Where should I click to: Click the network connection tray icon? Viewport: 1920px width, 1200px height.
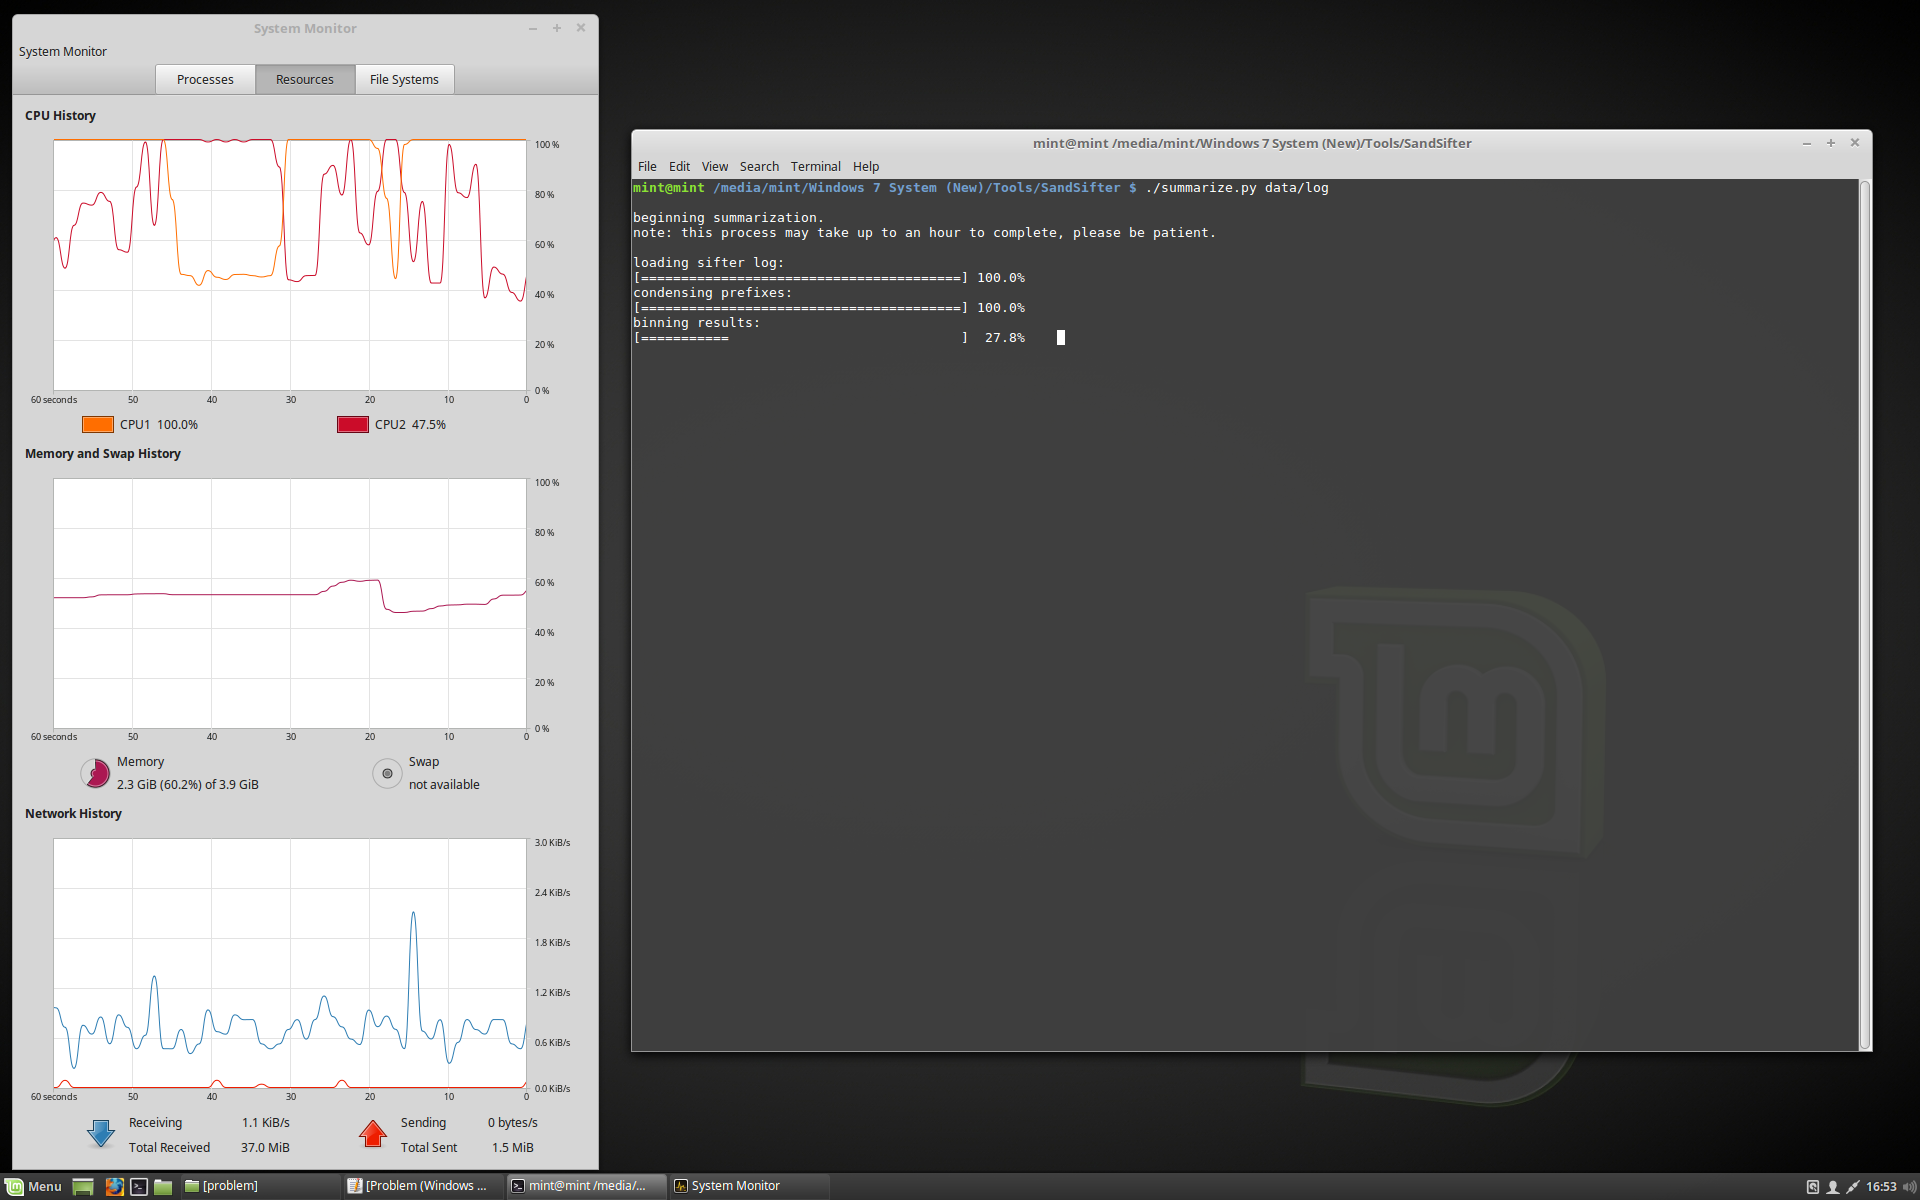click(1853, 1186)
